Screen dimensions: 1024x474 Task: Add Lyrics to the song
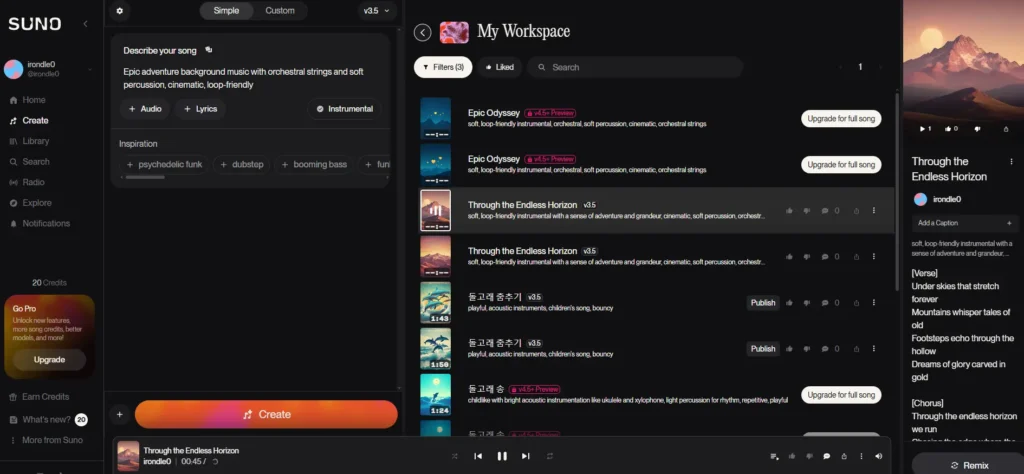click(200, 109)
